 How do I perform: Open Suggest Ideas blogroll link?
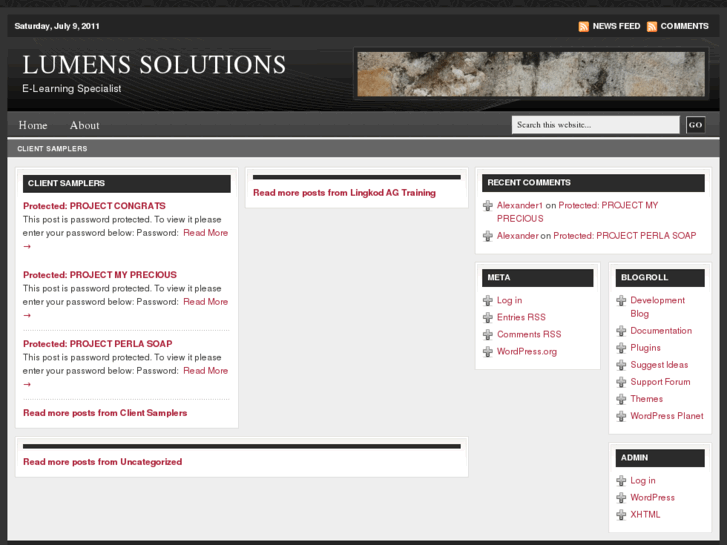pyautogui.click(x=659, y=365)
